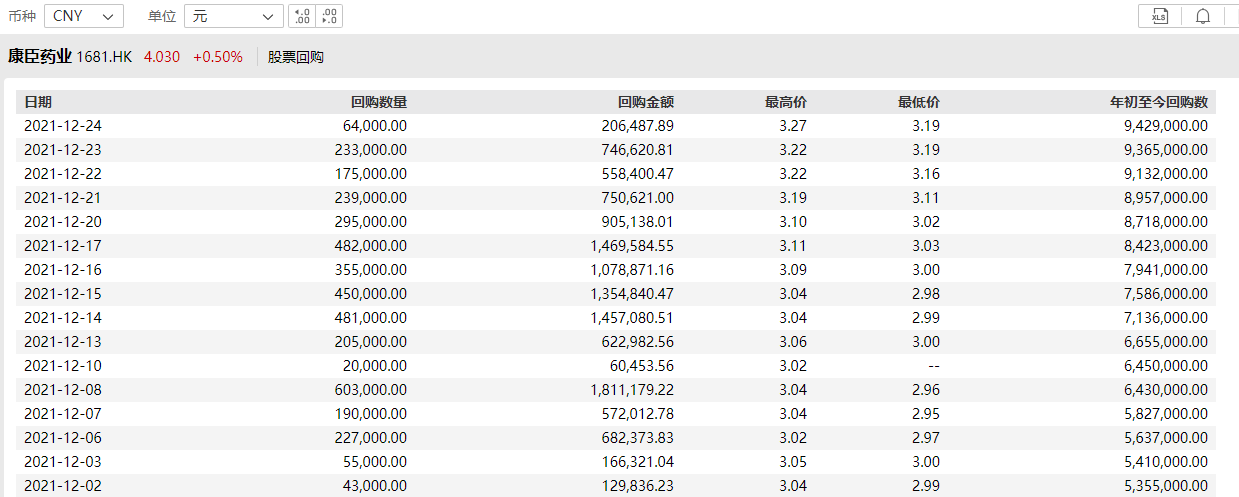Export table using the XLS icon
Image resolution: width=1239 pixels, height=497 pixels.
1160,16
